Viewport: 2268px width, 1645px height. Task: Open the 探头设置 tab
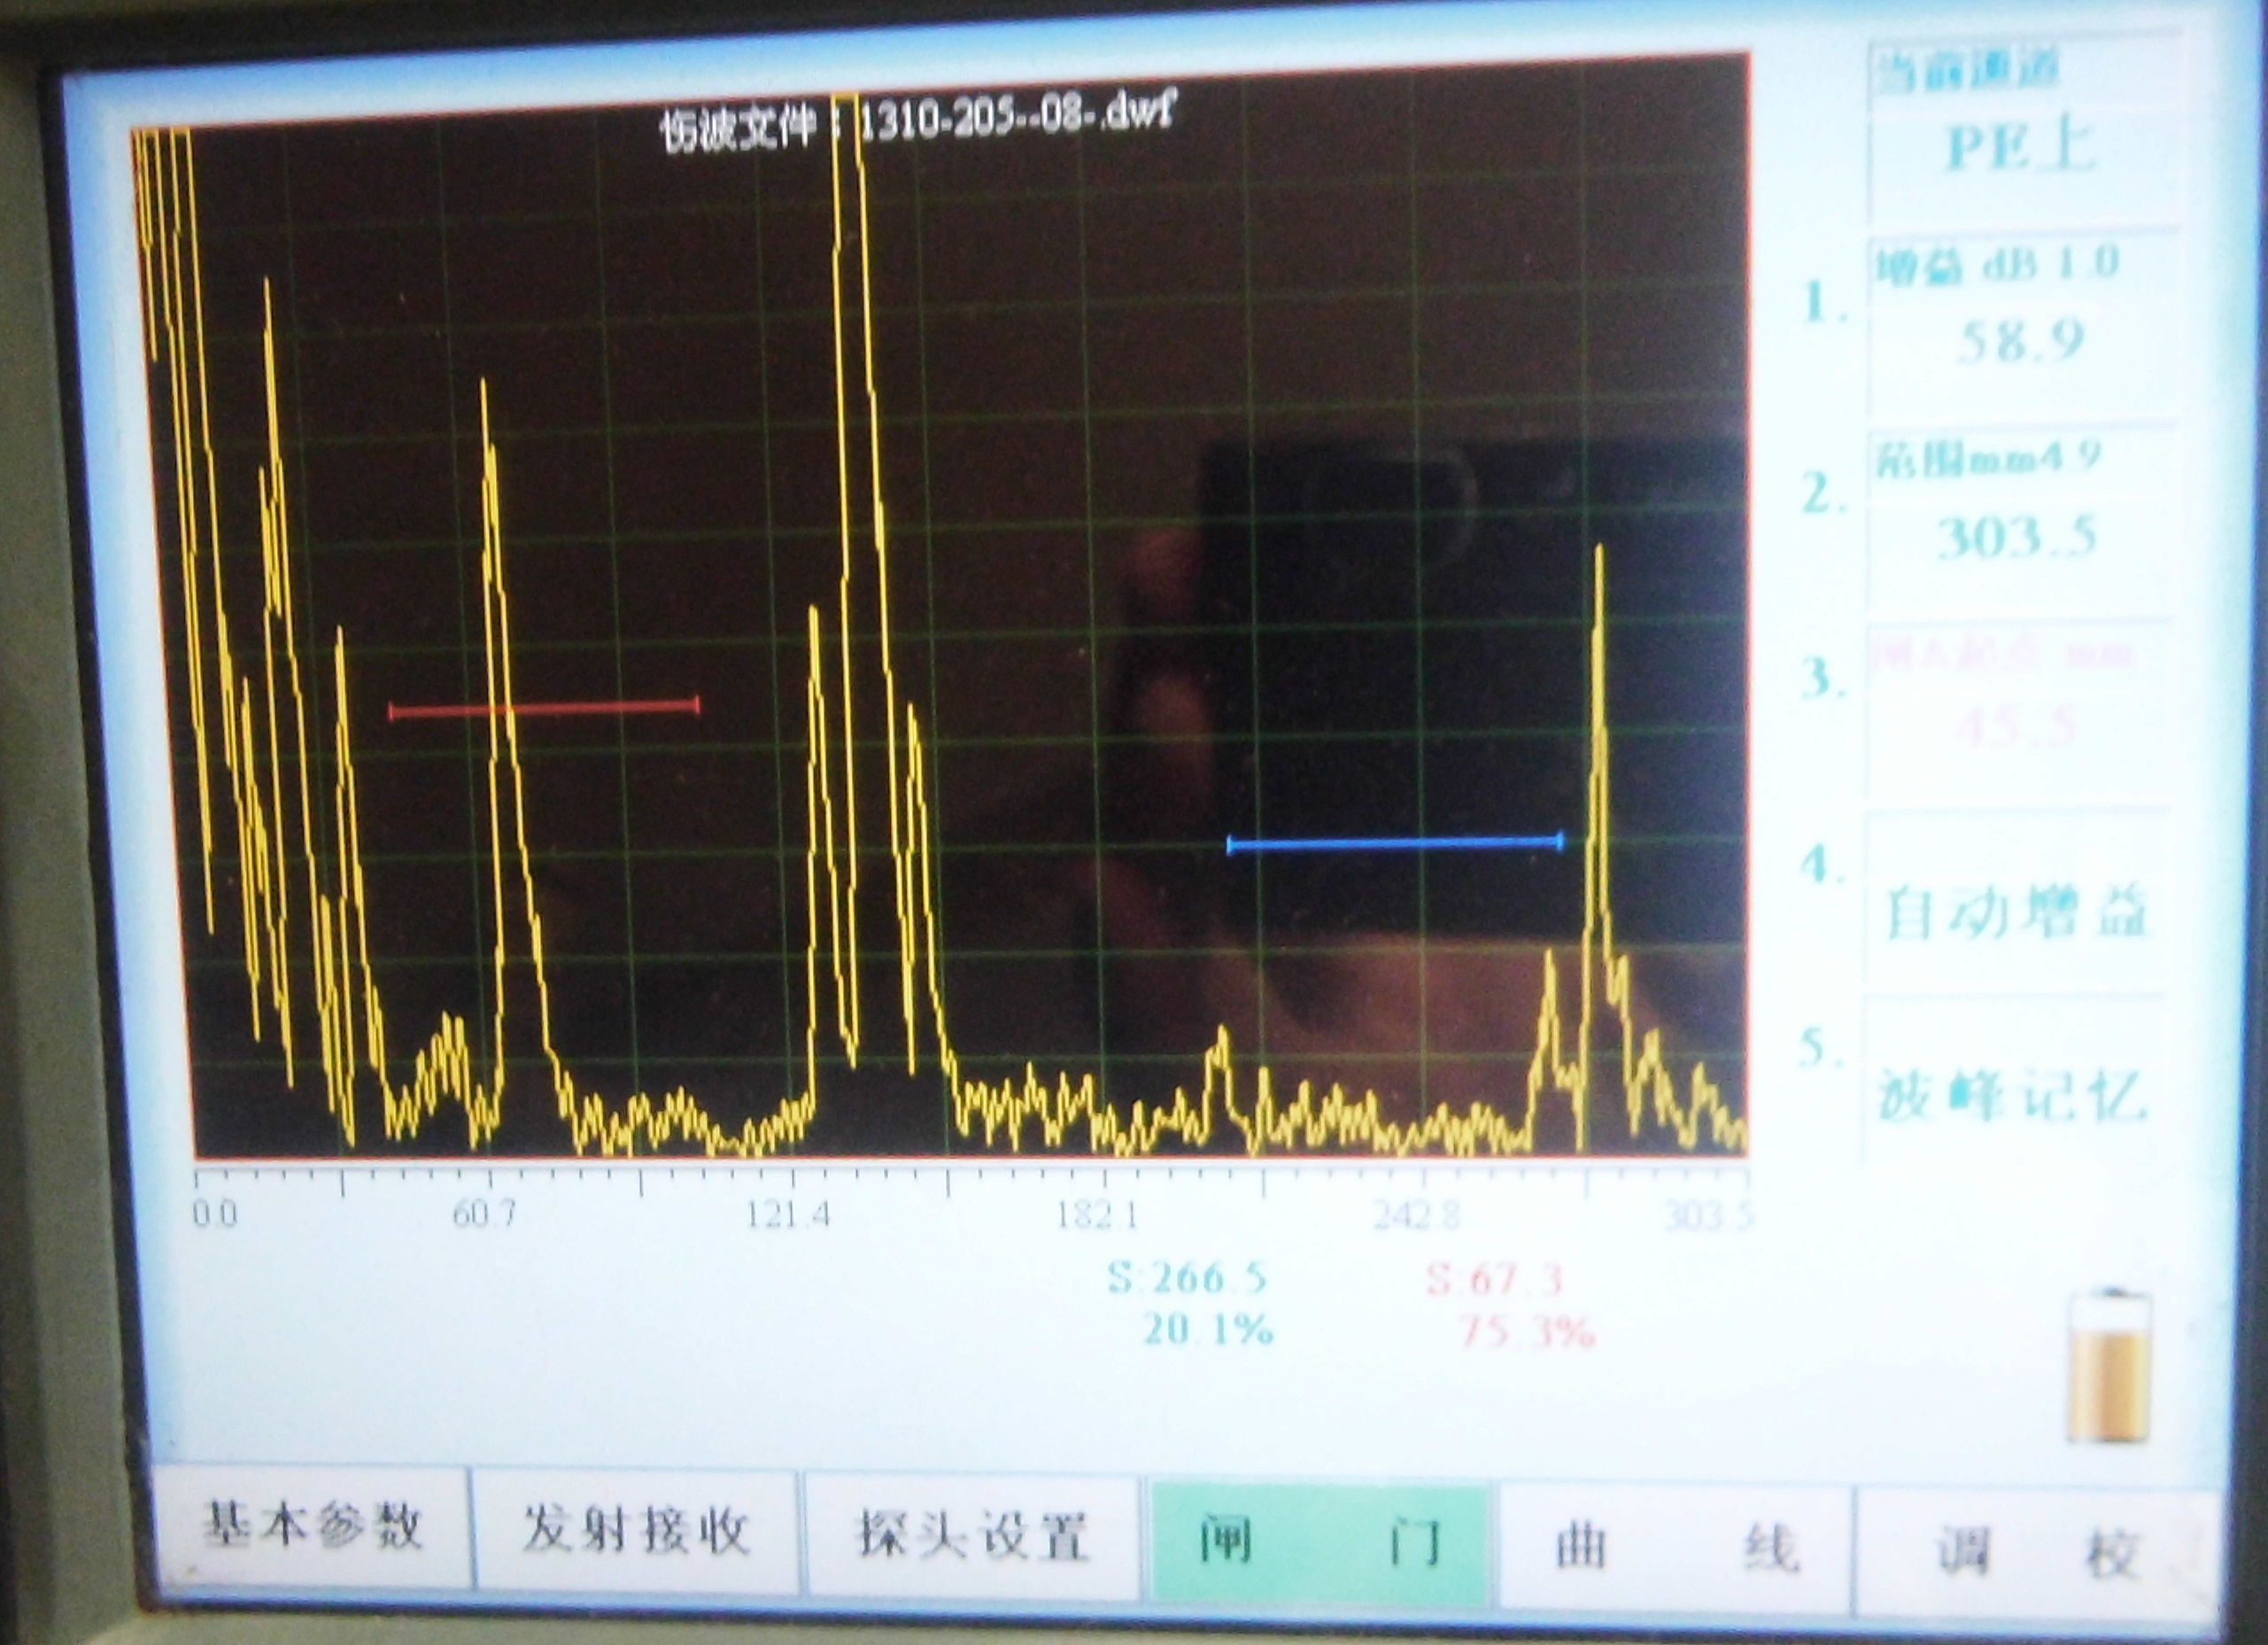coord(971,1535)
